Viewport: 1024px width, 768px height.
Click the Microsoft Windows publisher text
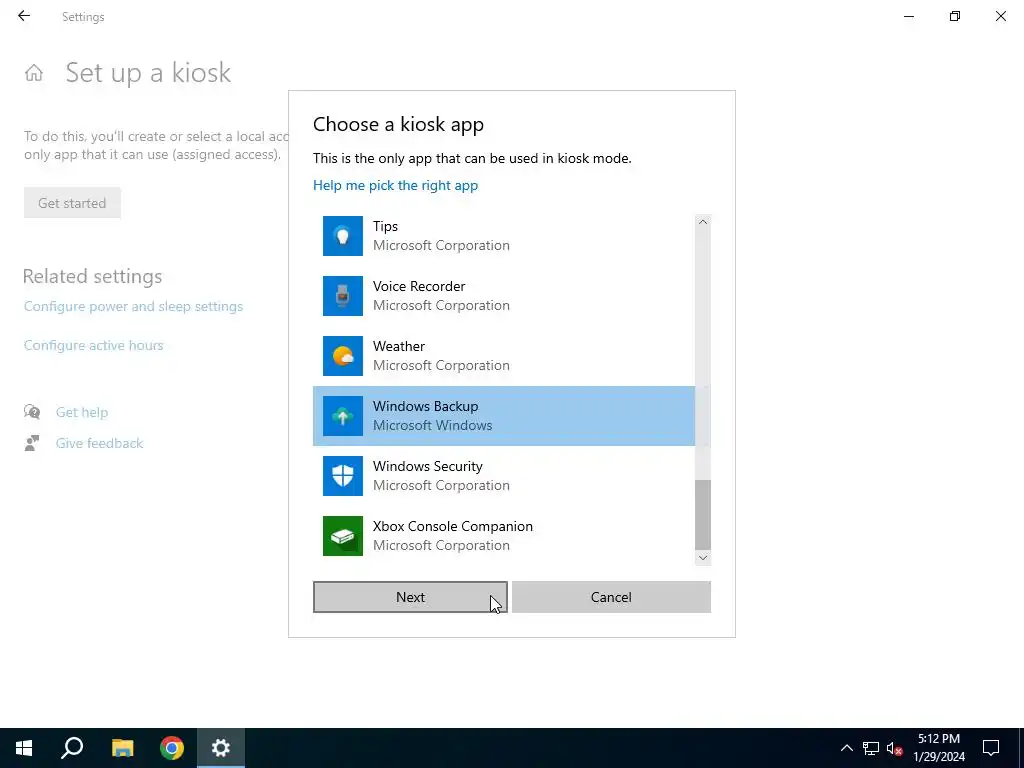tap(432, 425)
